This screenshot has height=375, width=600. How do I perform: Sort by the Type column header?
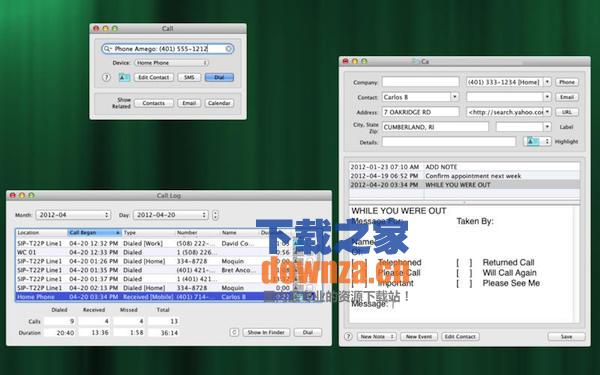tap(148, 233)
